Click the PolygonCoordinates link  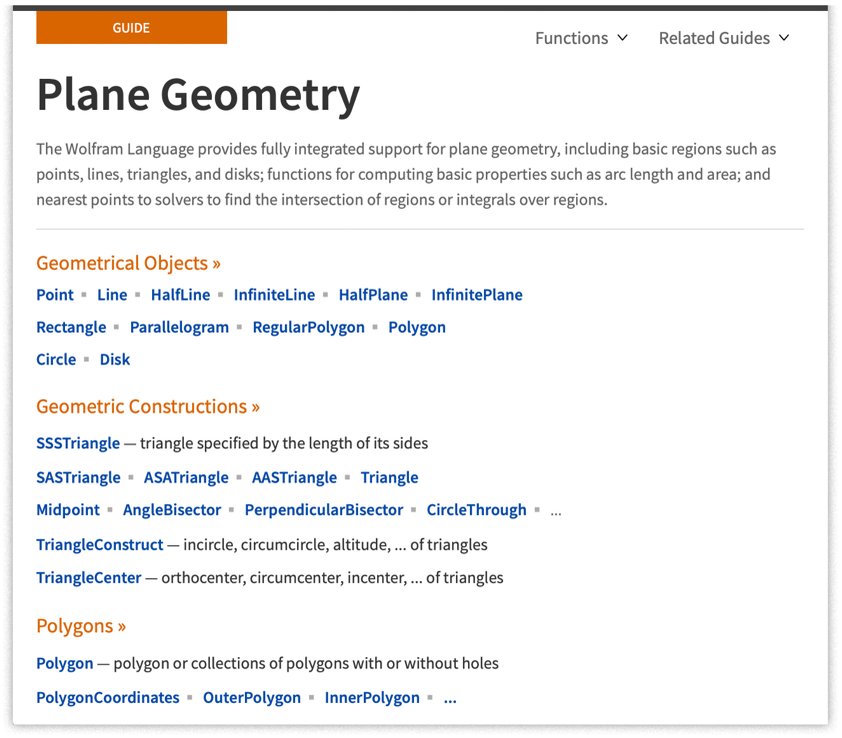(x=108, y=698)
